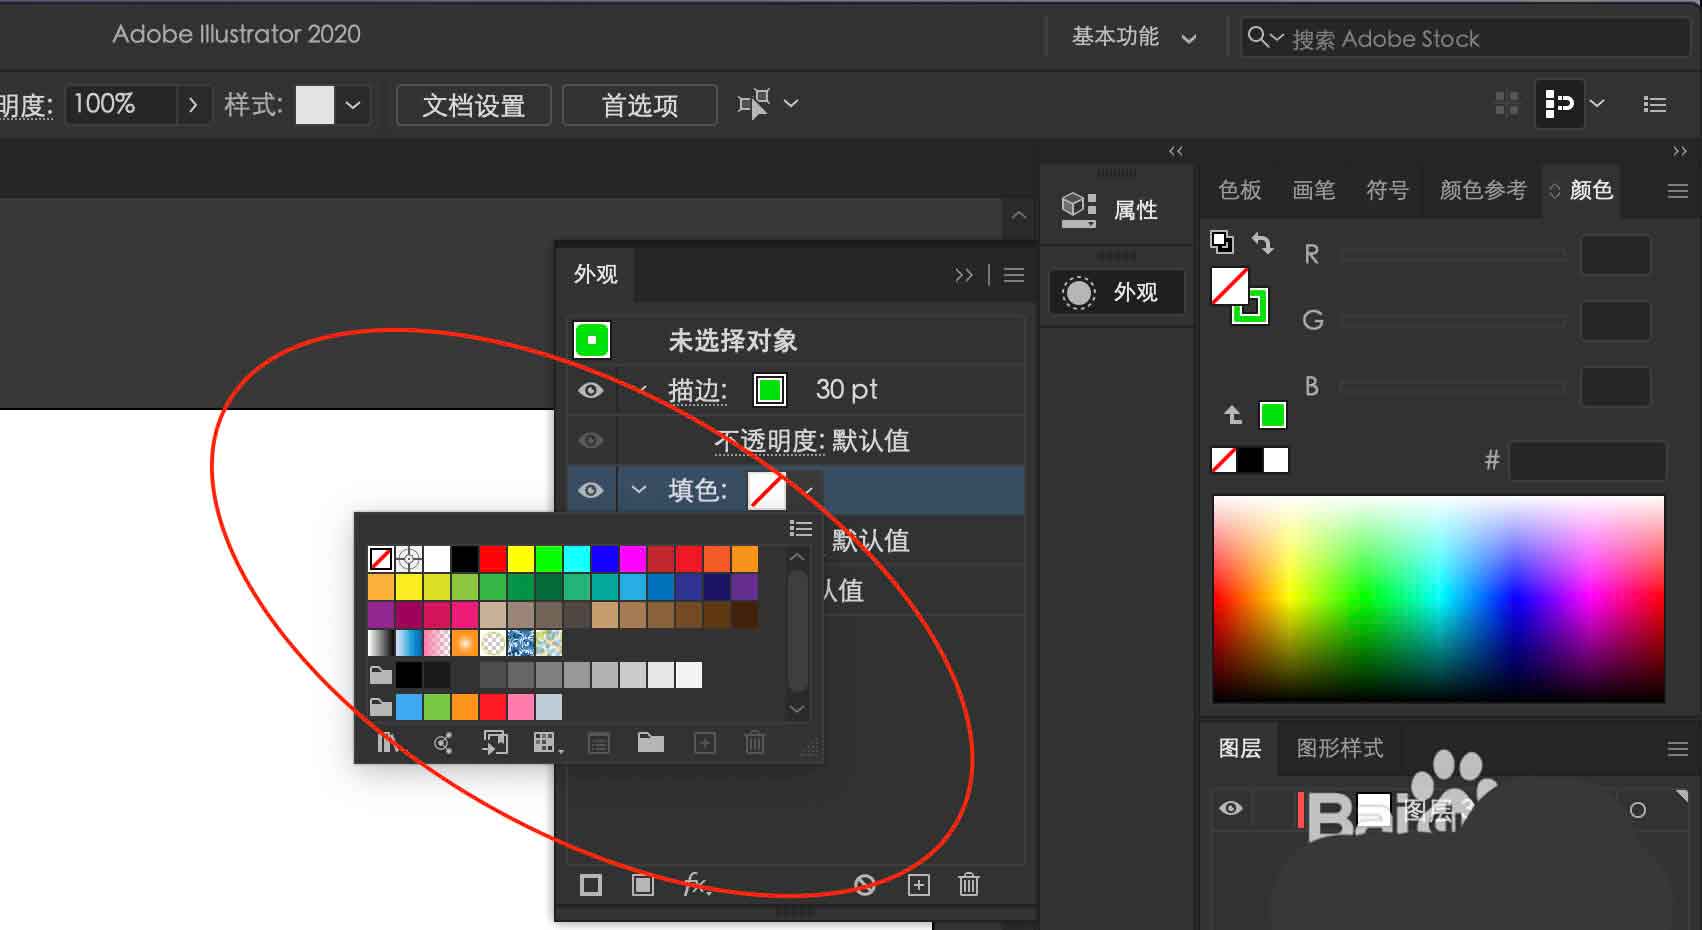This screenshot has width=1702, height=930.
Task: Toggle list view in the swatch popup
Action: [800, 528]
